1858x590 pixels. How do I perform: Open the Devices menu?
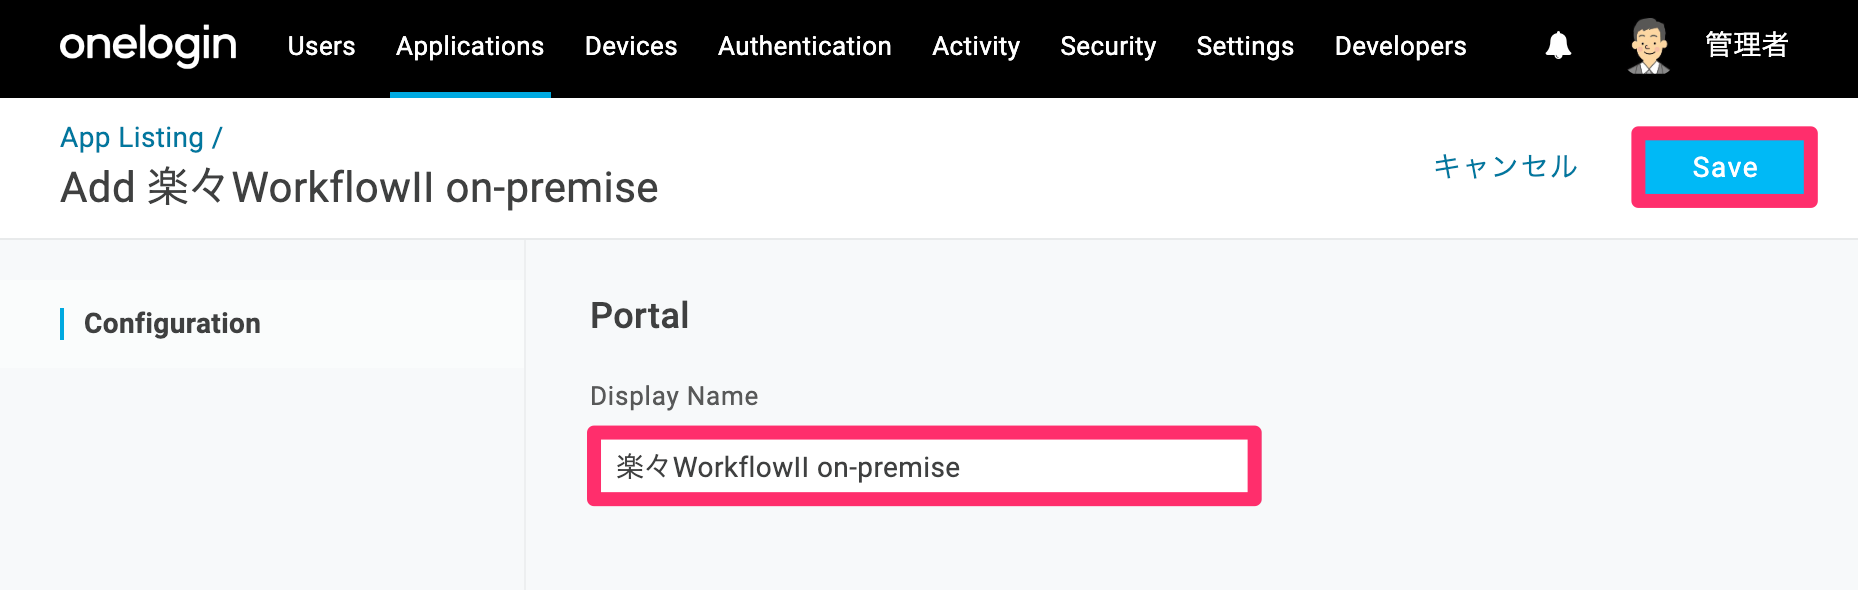(x=631, y=46)
